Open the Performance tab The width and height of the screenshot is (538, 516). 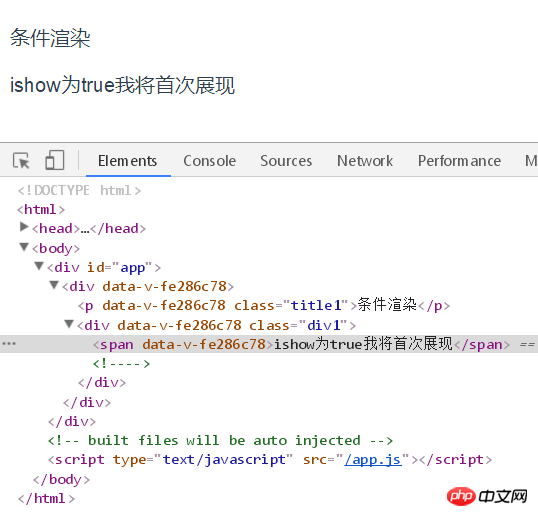click(459, 161)
